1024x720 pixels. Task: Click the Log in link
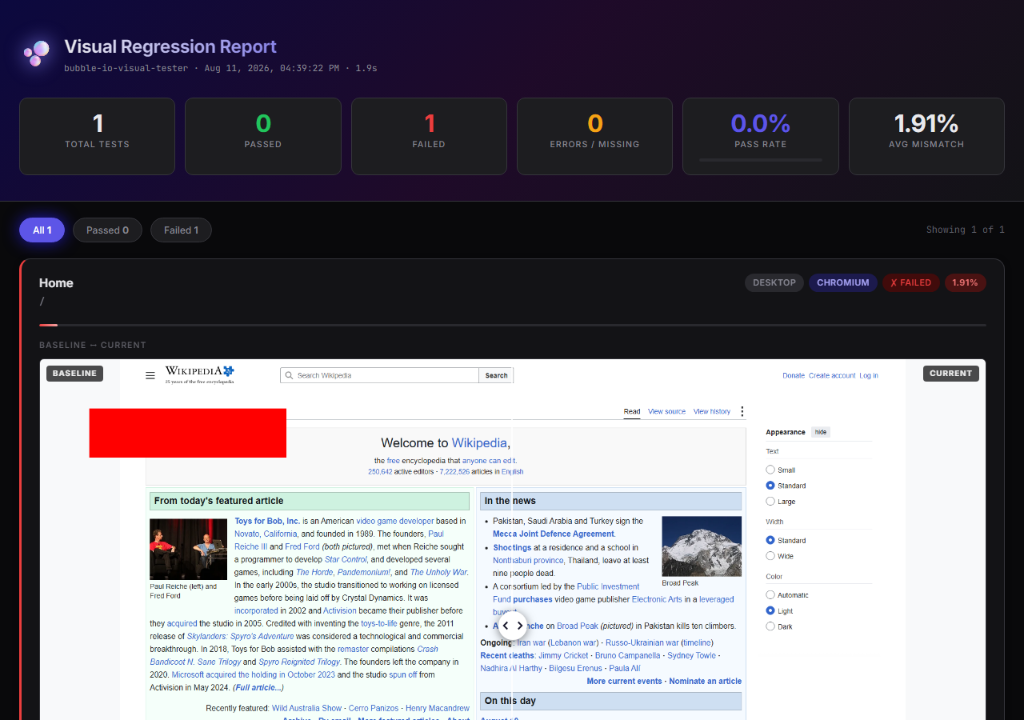(x=869, y=376)
